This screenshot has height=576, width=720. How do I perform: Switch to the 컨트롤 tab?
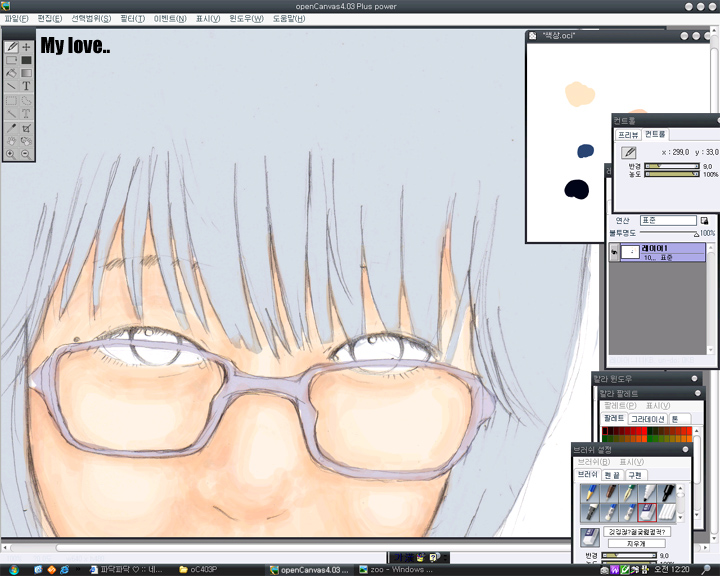click(x=655, y=134)
